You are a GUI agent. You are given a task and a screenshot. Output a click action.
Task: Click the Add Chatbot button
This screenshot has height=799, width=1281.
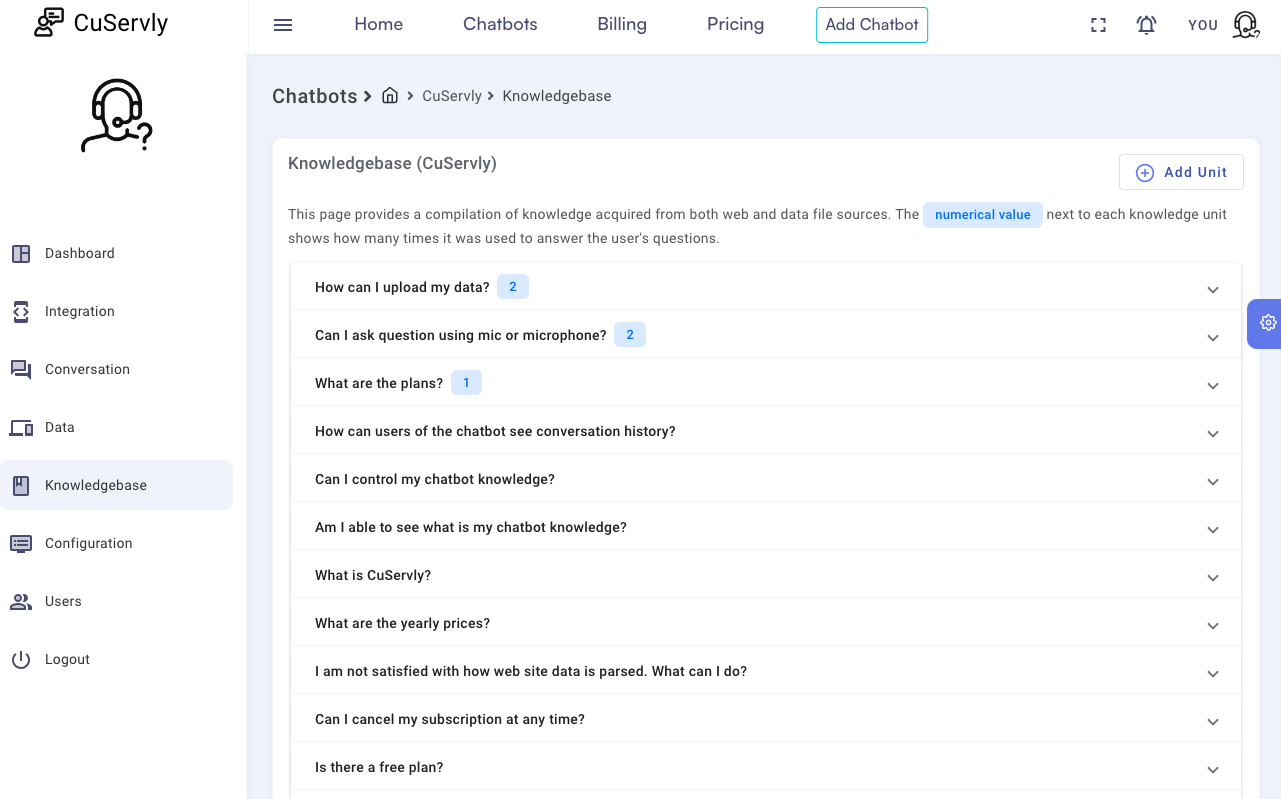pos(872,25)
